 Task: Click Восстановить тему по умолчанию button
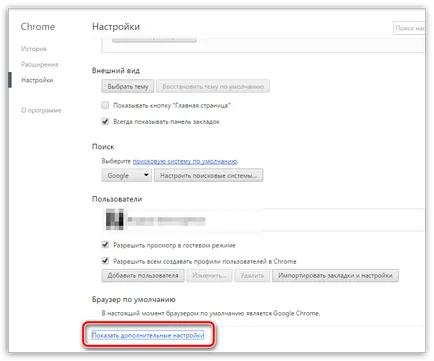(213, 87)
